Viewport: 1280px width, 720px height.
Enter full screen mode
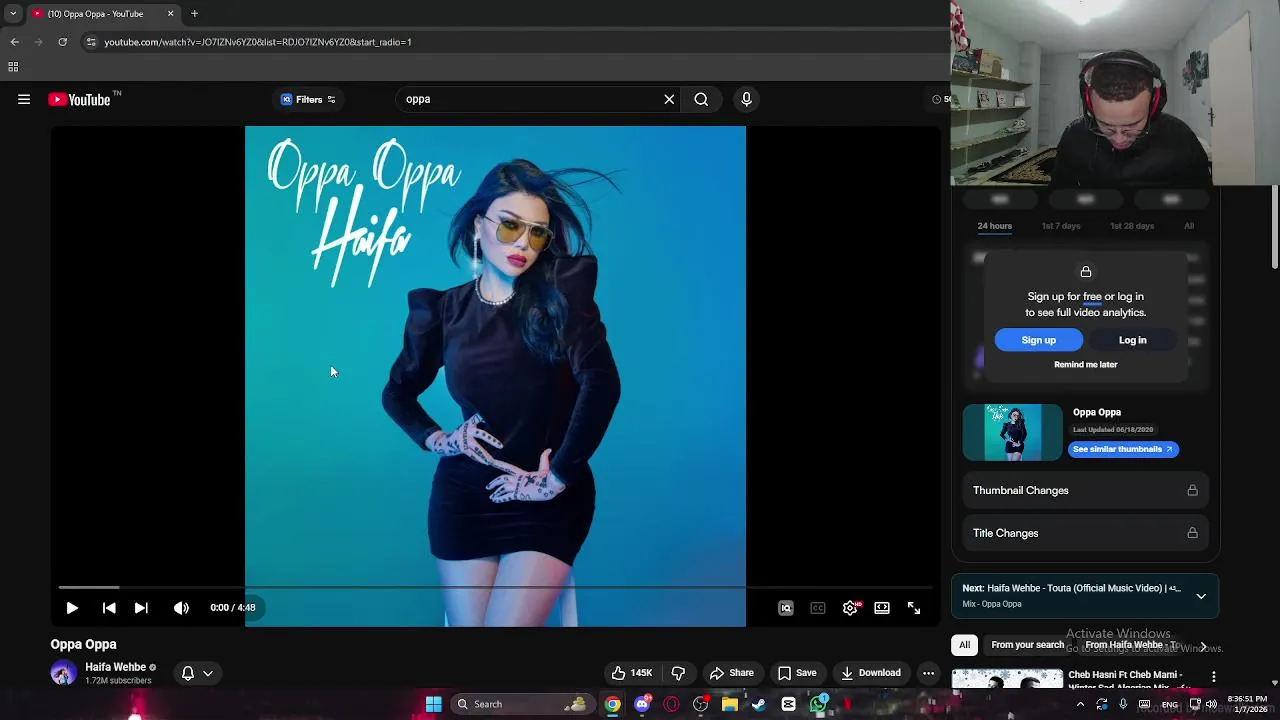click(914, 608)
